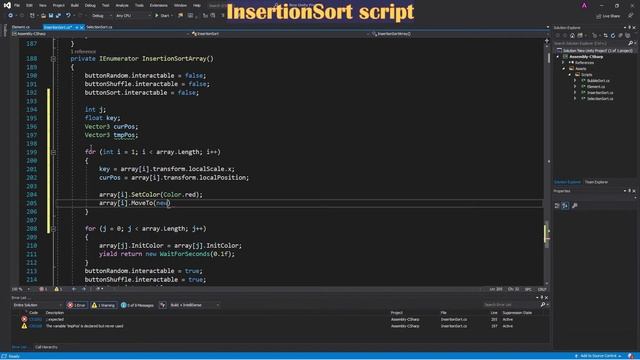The width and height of the screenshot is (640, 360).
Task: Select SelectionSort.cs in Solution Explorer
Action: (x=600, y=98)
